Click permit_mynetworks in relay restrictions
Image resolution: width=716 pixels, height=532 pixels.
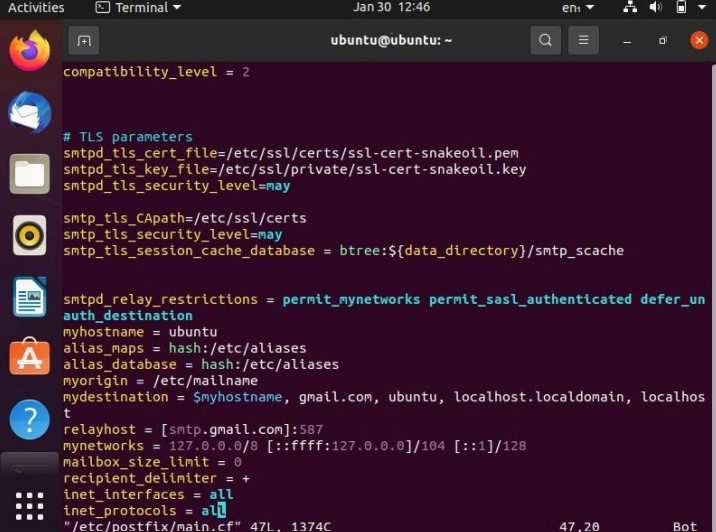pyautogui.click(x=351, y=300)
